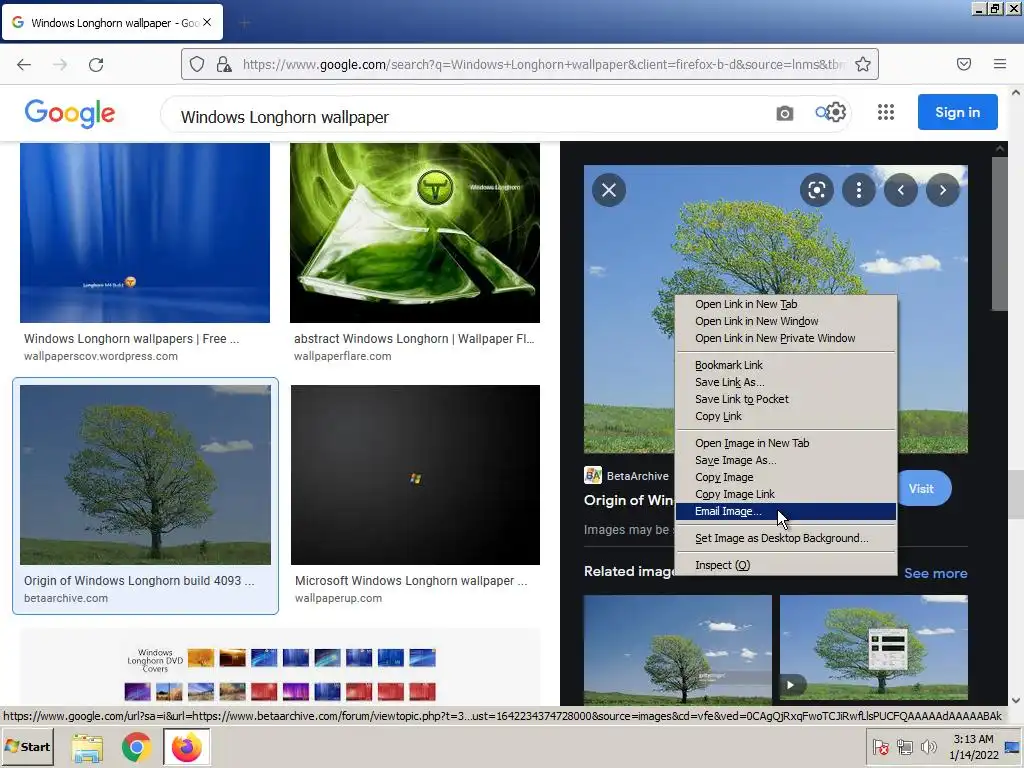Close the image preview panel
Image resolution: width=1024 pixels, height=768 pixels.
coord(609,190)
